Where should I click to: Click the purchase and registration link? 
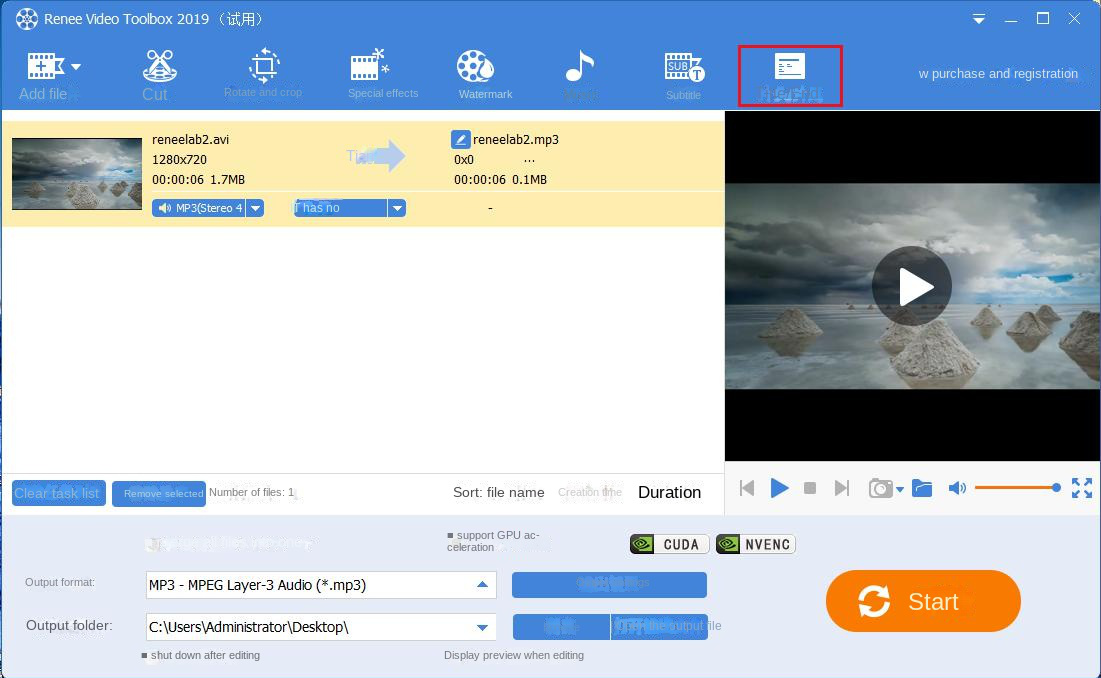tap(996, 73)
